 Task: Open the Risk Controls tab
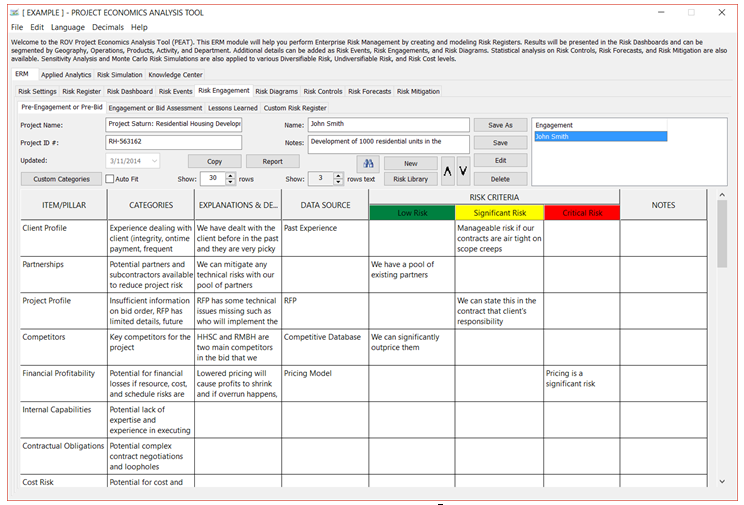[323, 91]
